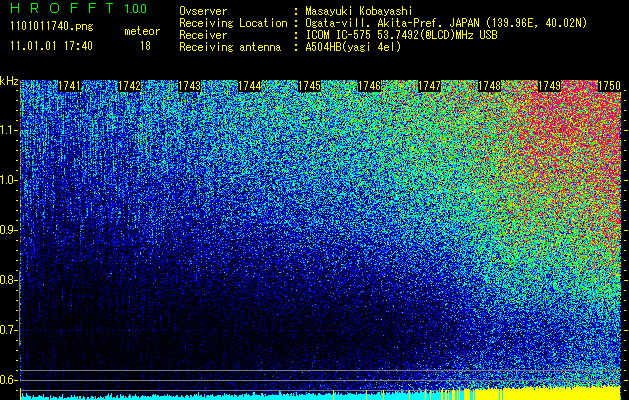Image resolution: width=629 pixels, height=400 pixels.
Task: Click the 0.6 frequency axis label
Action: click(x=9, y=380)
